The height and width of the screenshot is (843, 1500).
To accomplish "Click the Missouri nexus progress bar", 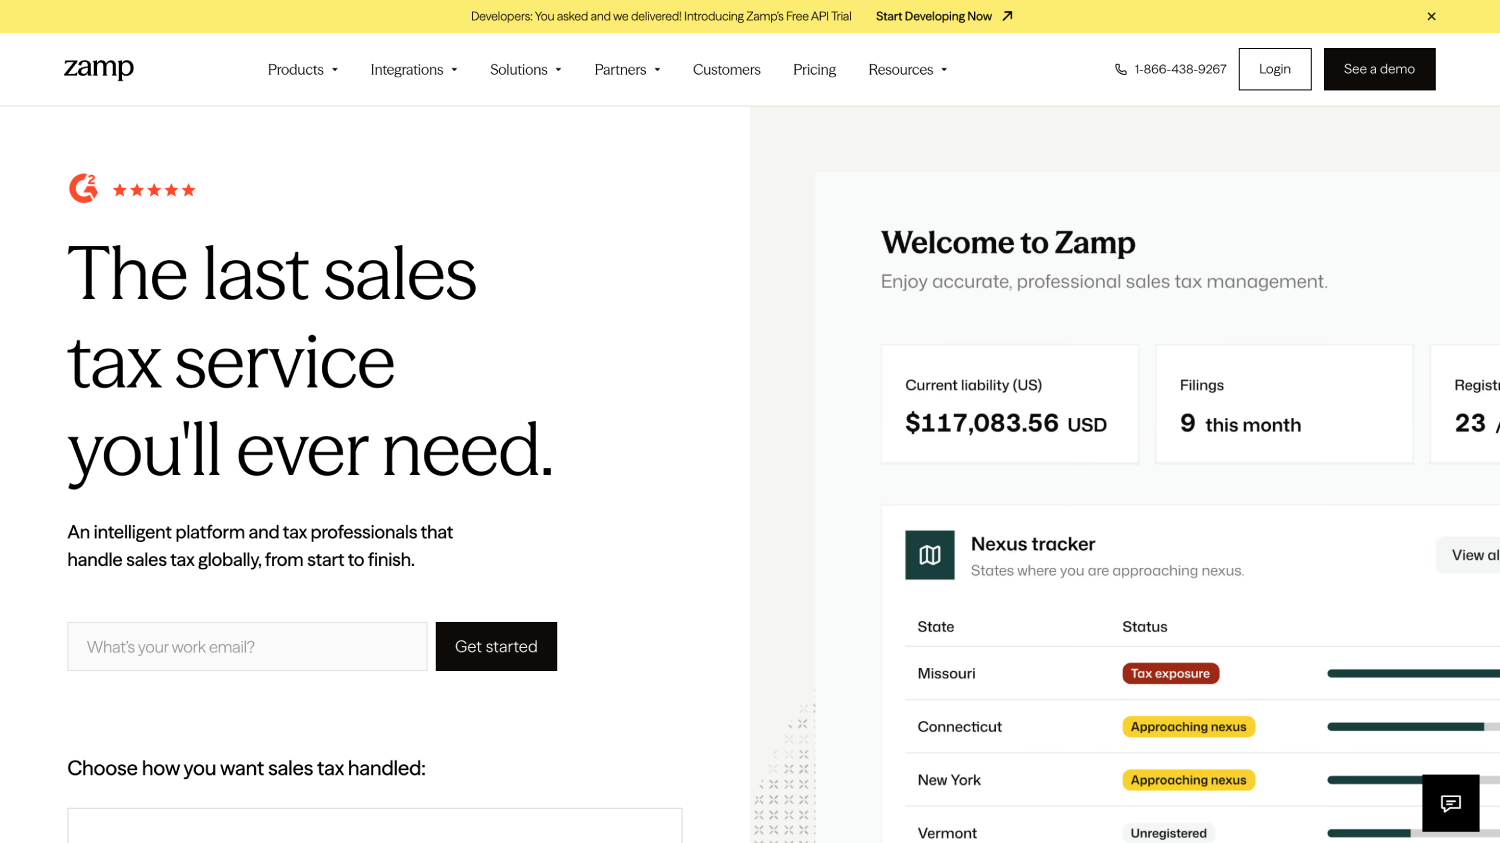I will click(1413, 674).
